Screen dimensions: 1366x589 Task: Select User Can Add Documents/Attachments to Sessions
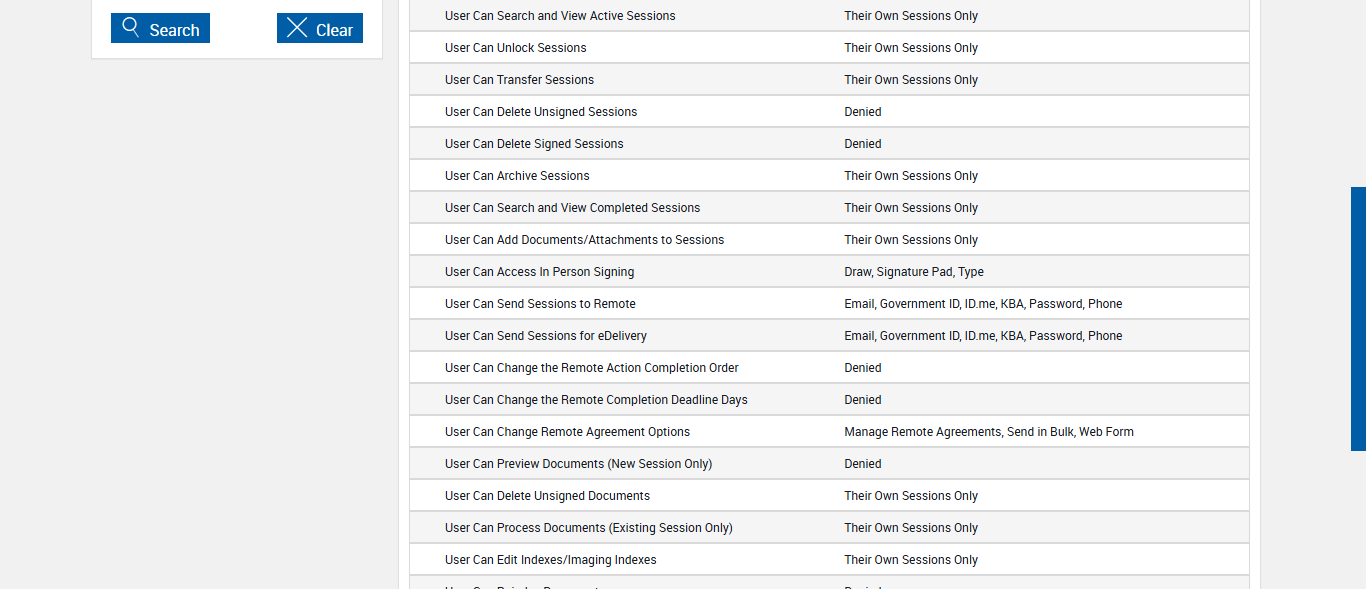coord(584,240)
